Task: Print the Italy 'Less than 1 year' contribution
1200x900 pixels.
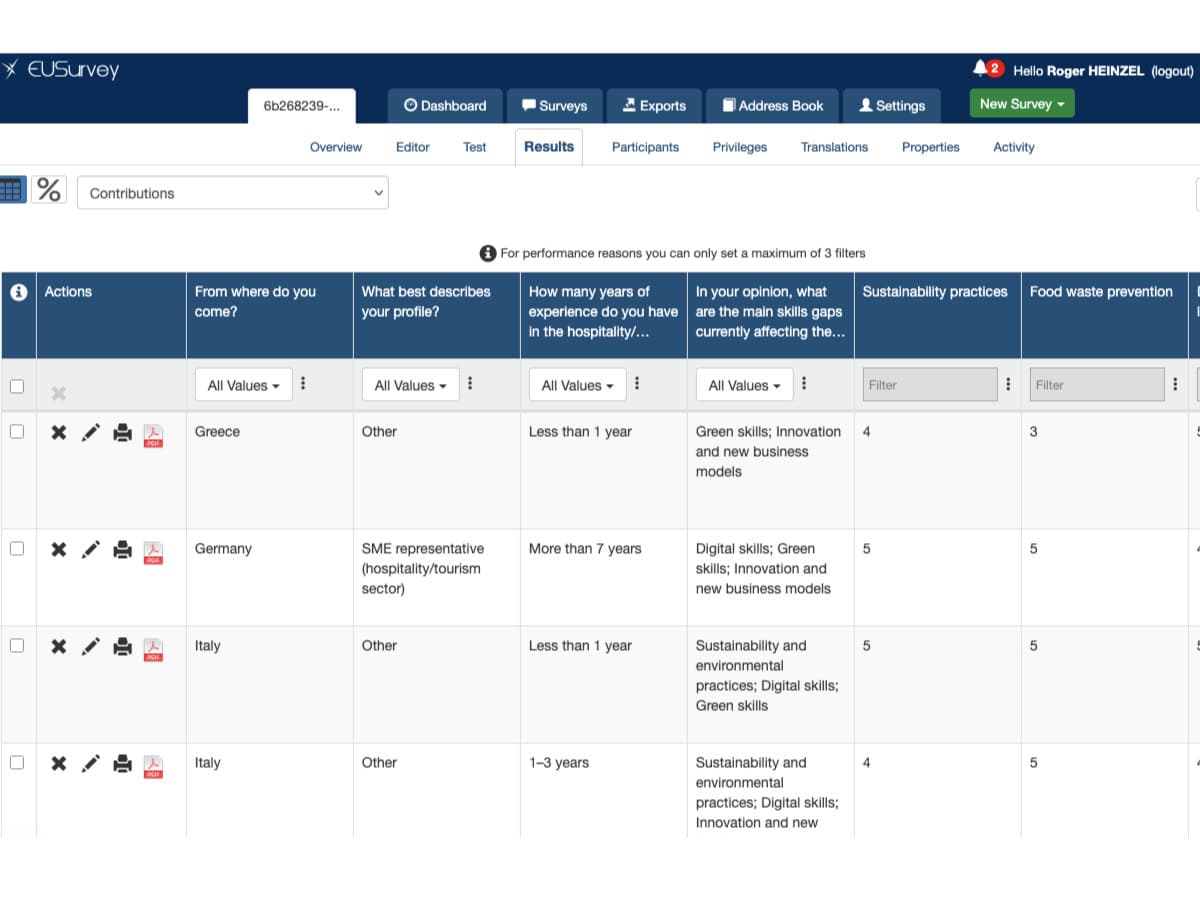Action: [122, 647]
